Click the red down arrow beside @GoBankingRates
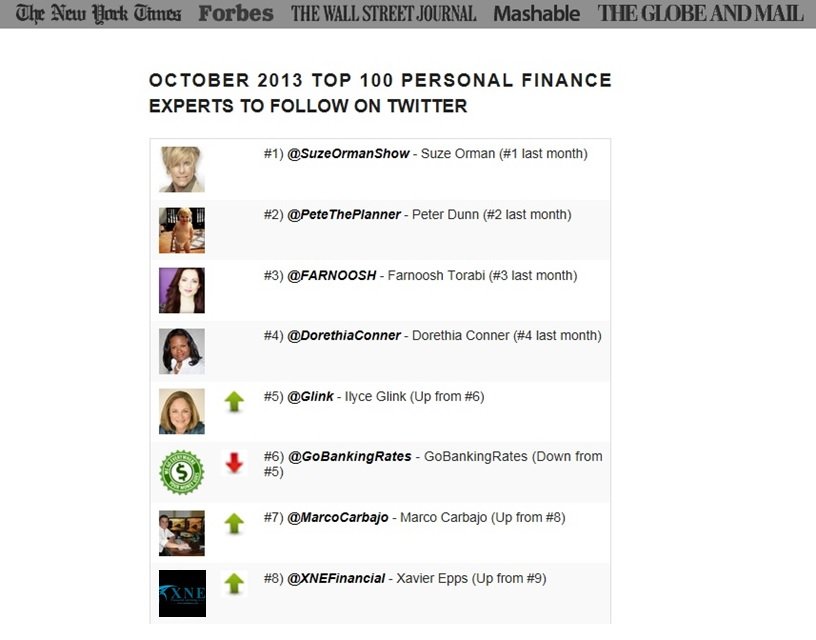Viewport: 816px width, 640px height. click(x=234, y=462)
